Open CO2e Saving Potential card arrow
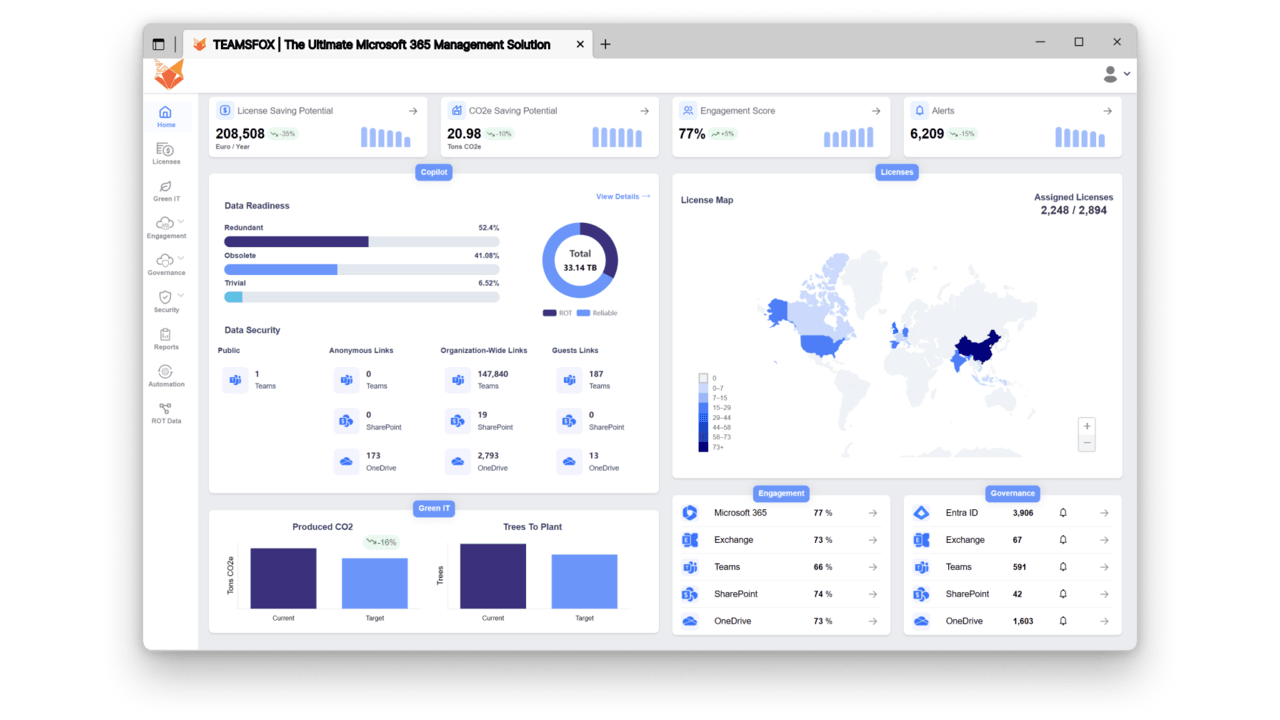Viewport: 1280px width, 720px height. (x=645, y=111)
